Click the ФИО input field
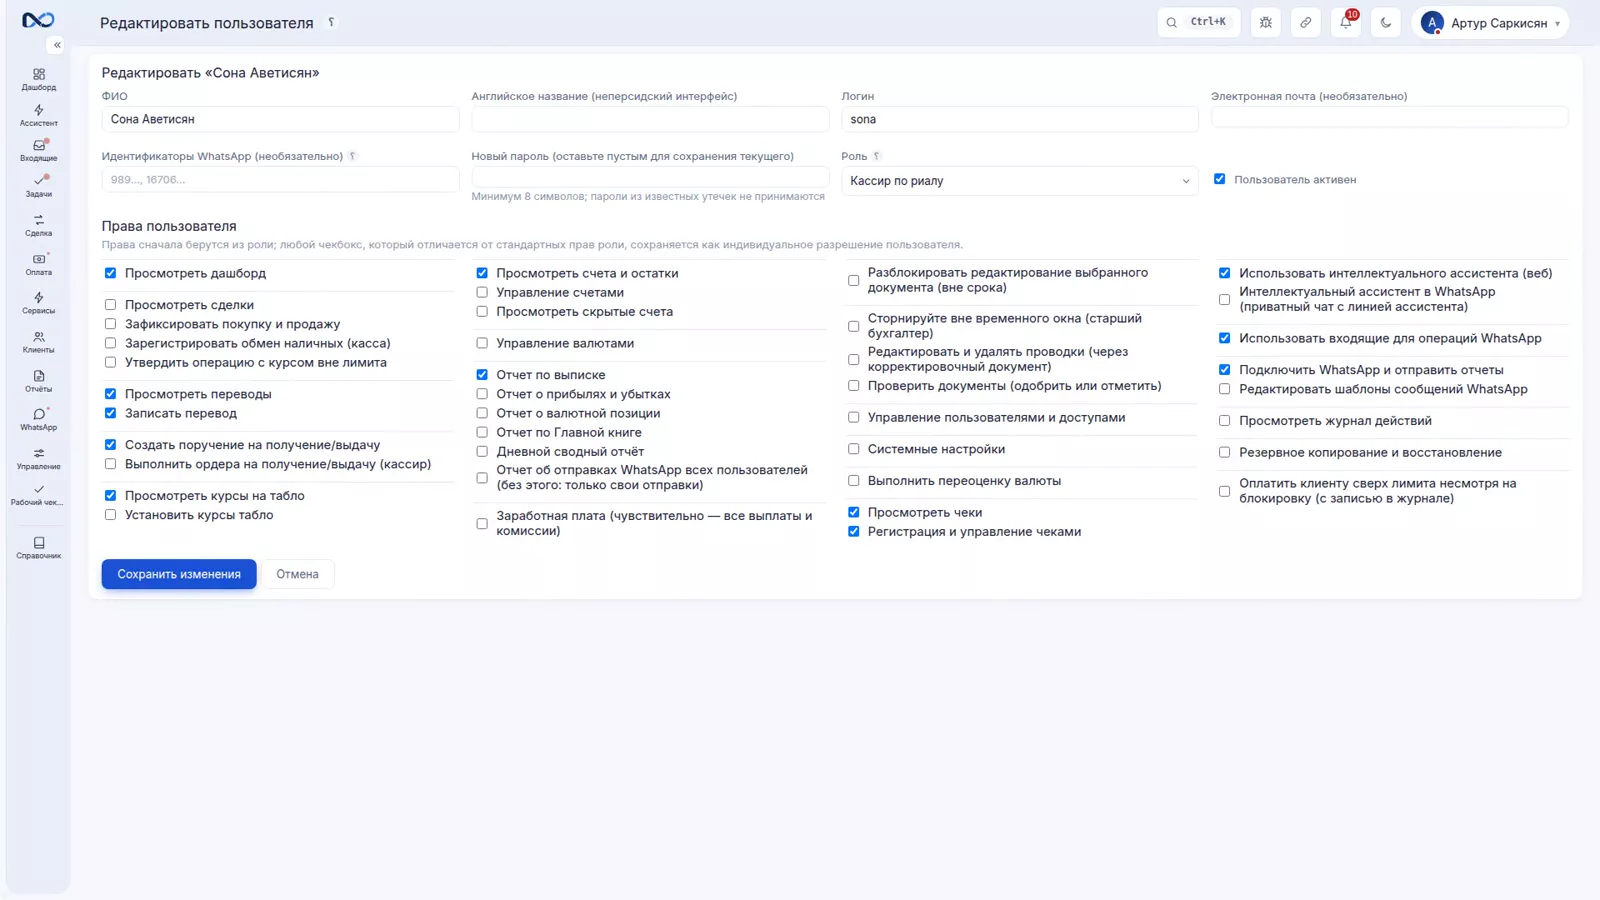1600x900 pixels. 280,119
